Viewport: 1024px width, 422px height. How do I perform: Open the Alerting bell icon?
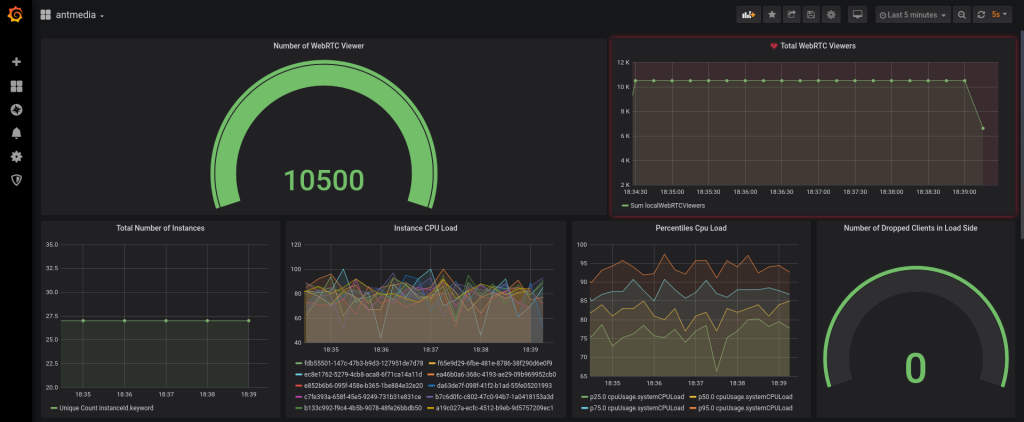[16, 133]
